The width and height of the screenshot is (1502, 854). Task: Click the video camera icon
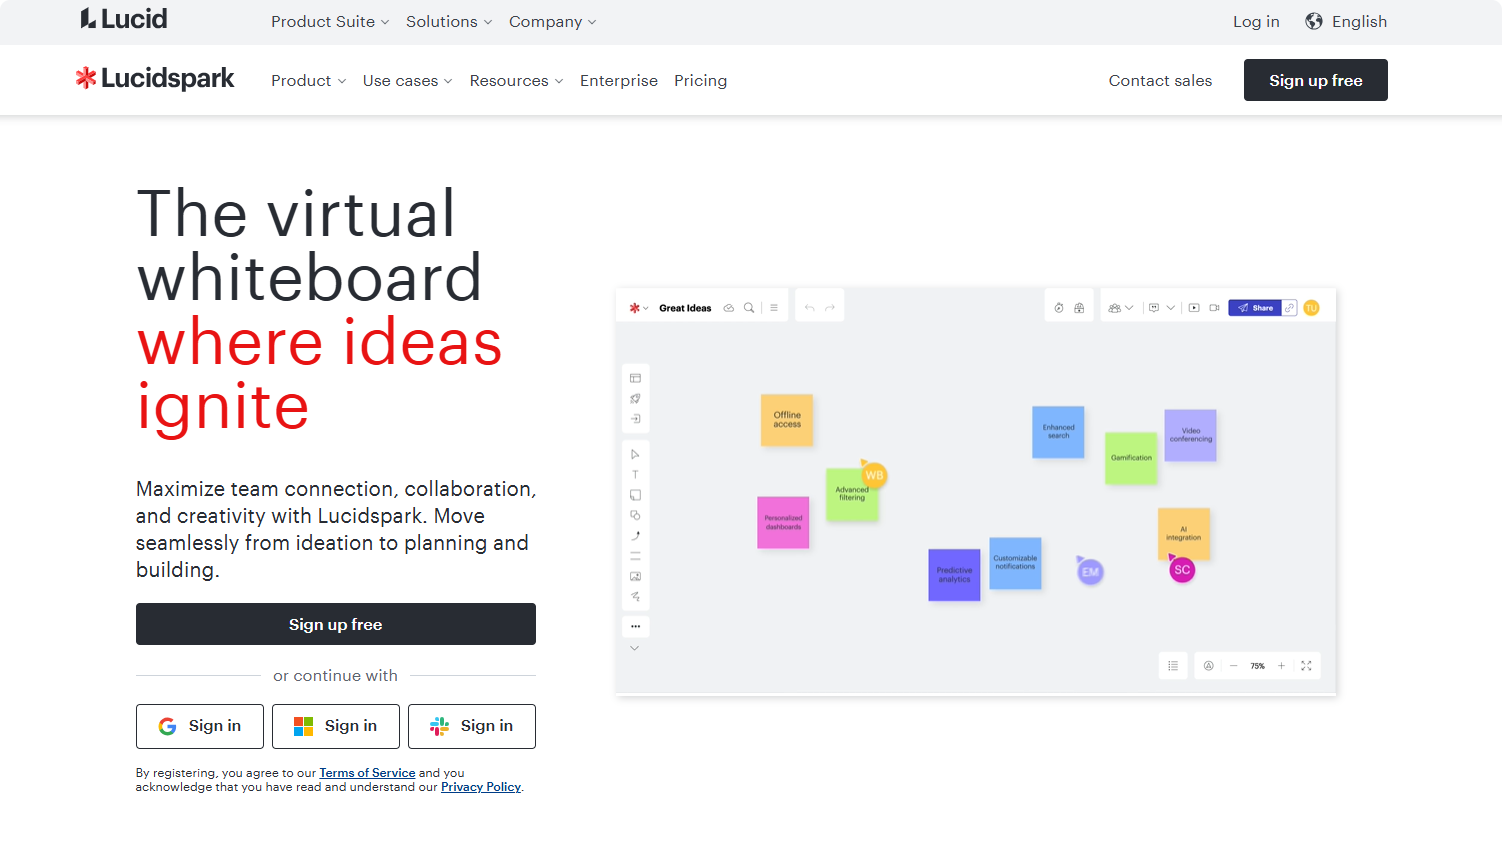[1214, 308]
